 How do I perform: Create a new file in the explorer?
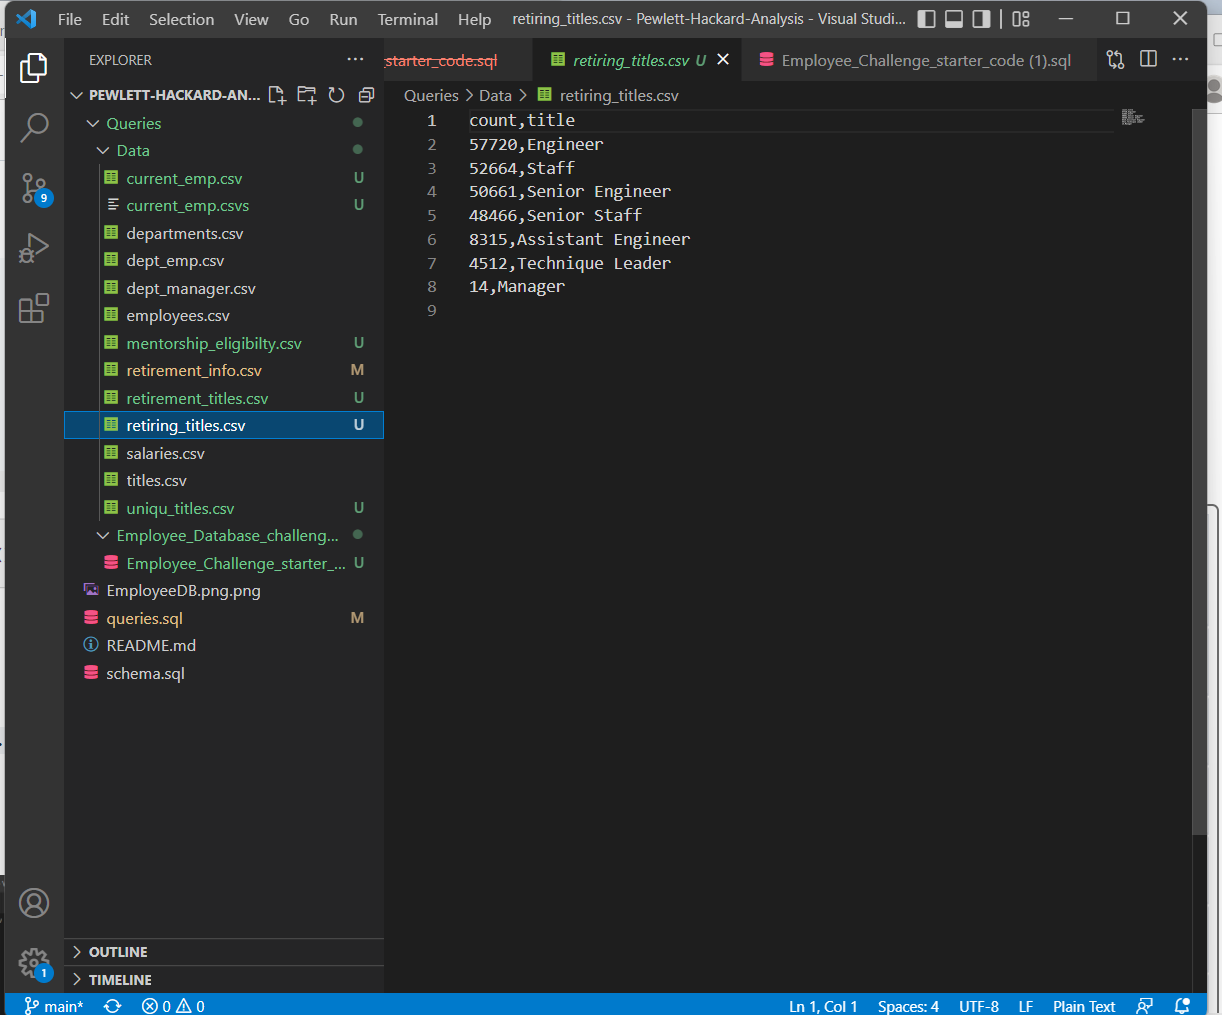pyautogui.click(x=277, y=94)
